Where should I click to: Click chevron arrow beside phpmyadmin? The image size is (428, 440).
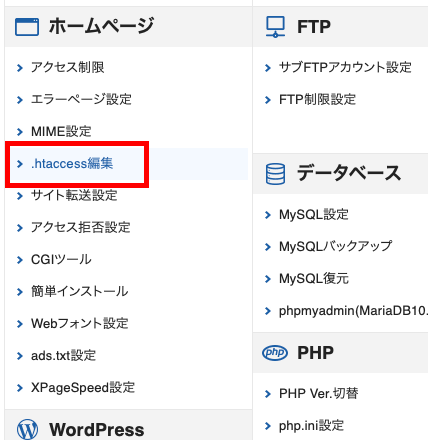(268, 311)
